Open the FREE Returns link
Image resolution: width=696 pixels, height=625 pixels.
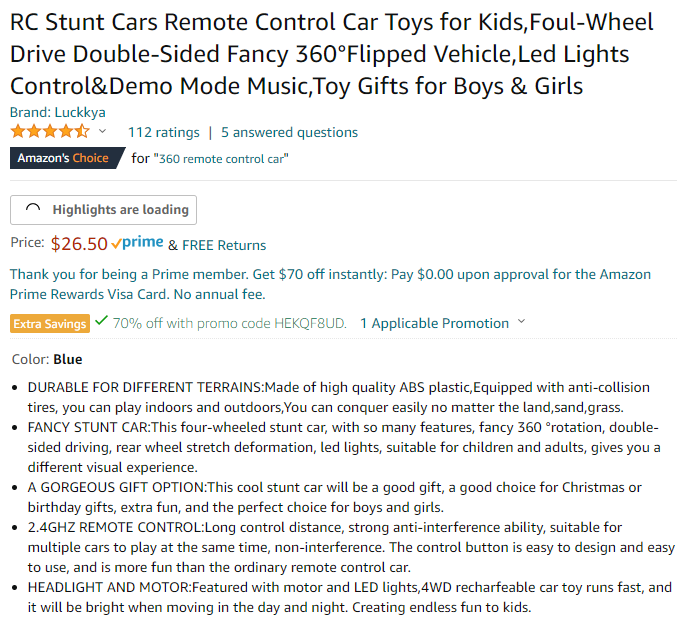coord(224,245)
